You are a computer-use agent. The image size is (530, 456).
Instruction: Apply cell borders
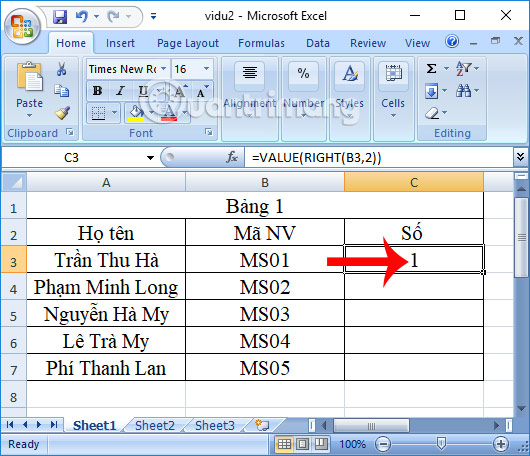98,113
